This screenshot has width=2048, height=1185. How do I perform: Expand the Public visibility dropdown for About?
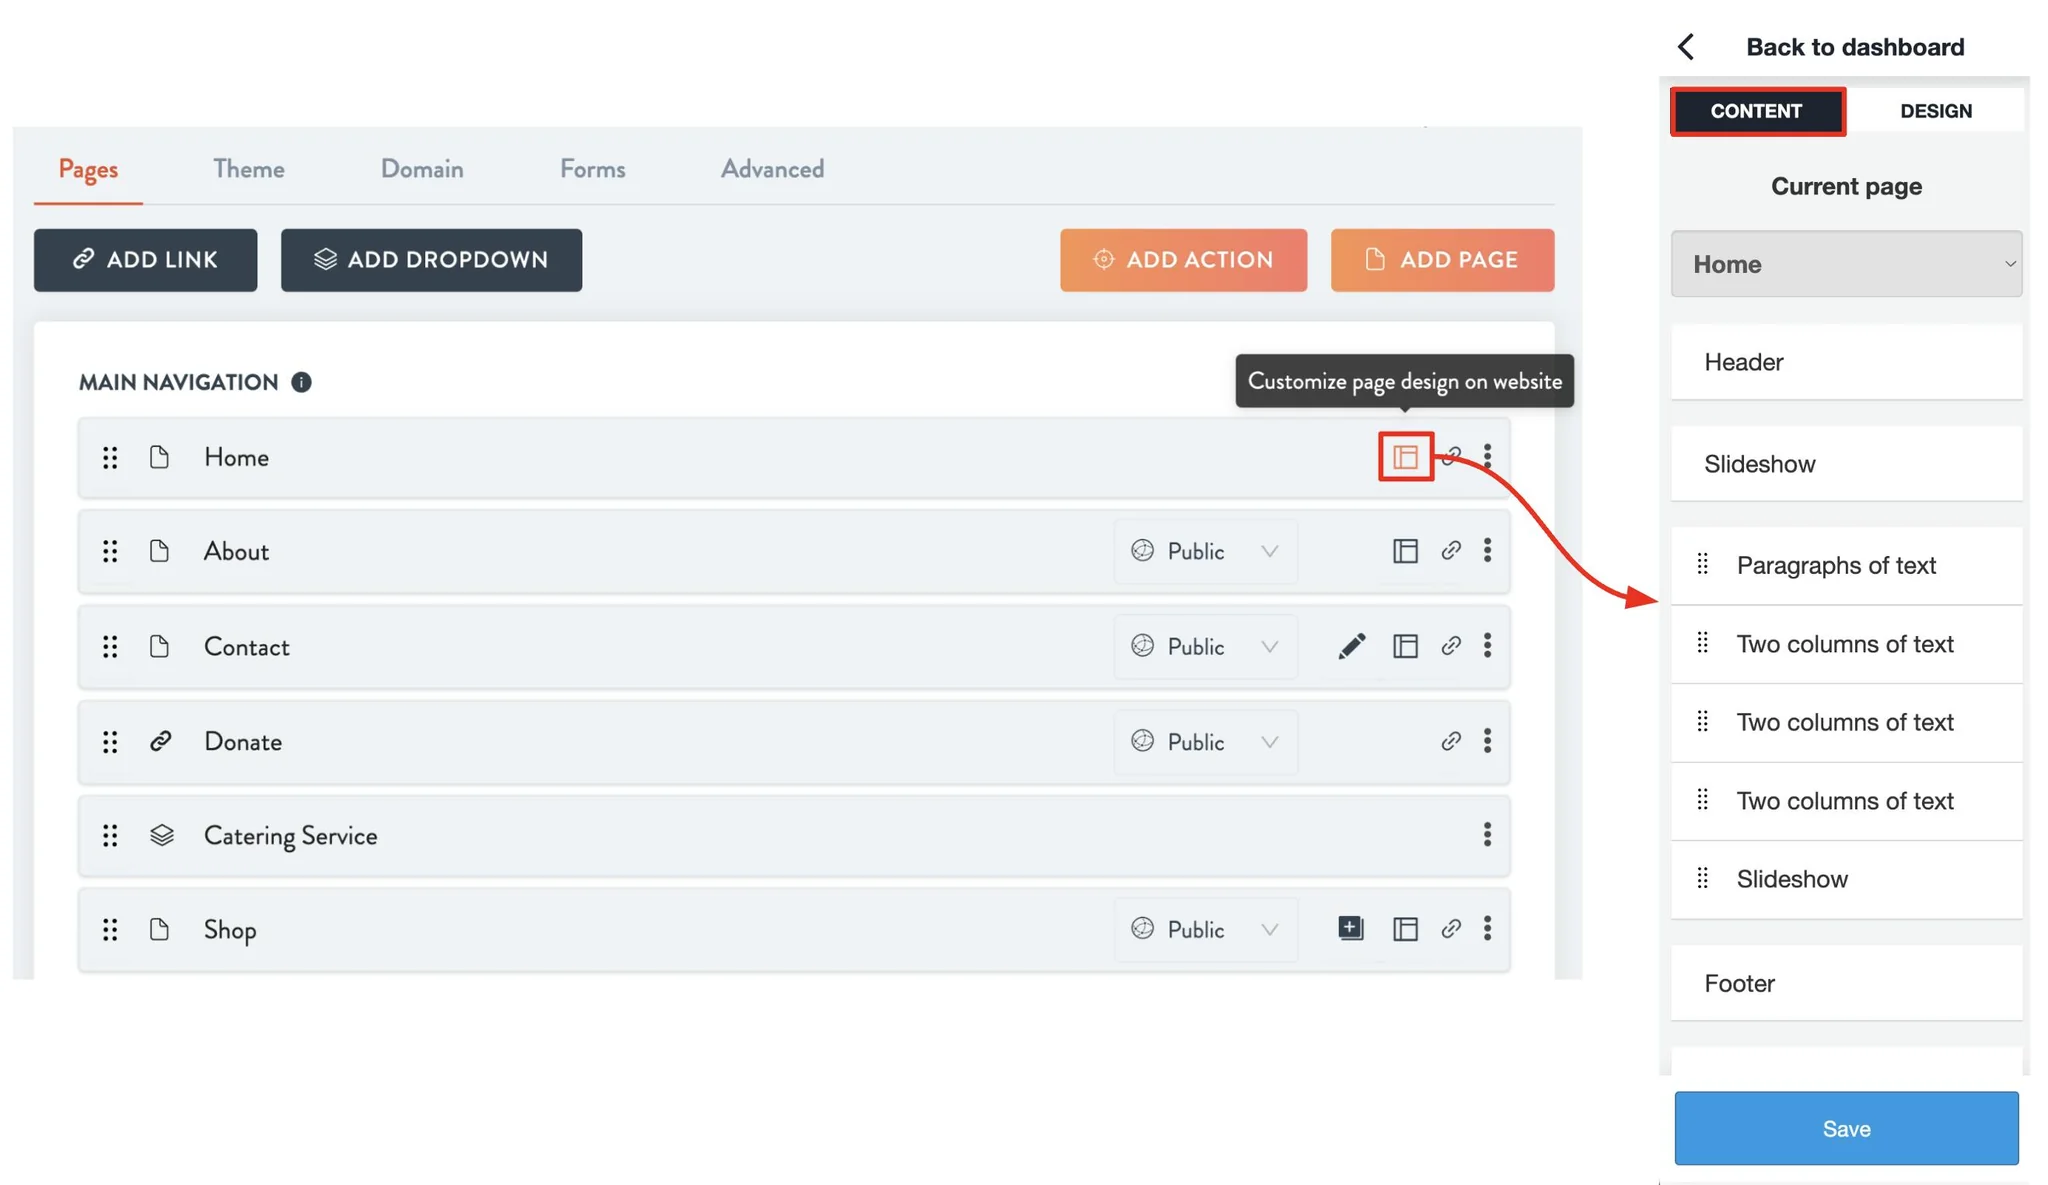1206,551
